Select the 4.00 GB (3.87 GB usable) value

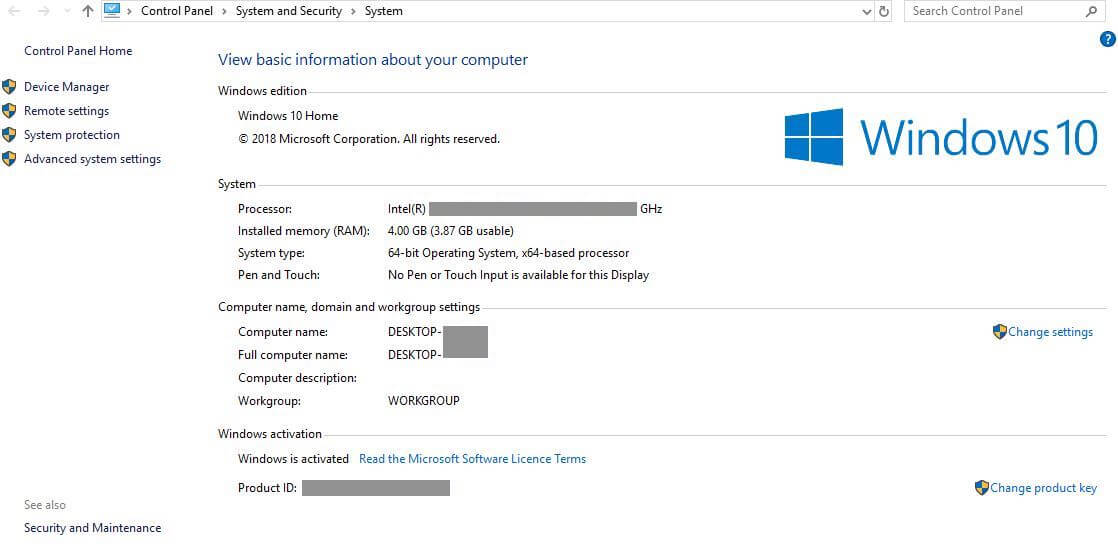click(x=451, y=231)
